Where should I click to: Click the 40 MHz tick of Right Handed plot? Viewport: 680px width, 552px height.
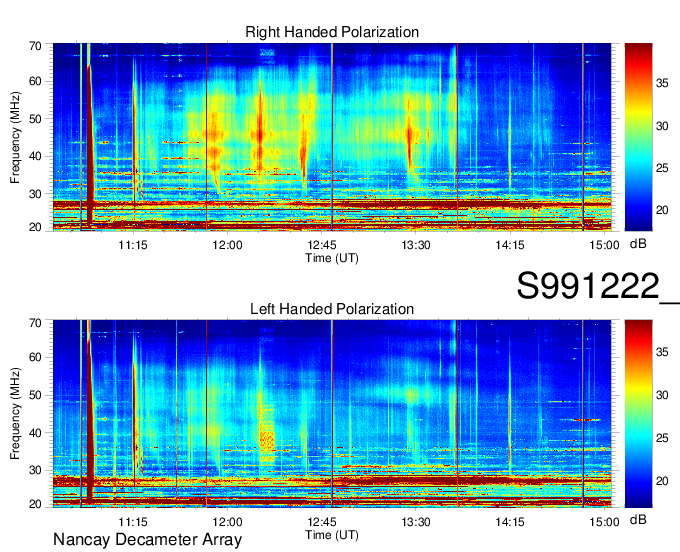click(x=35, y=156)
